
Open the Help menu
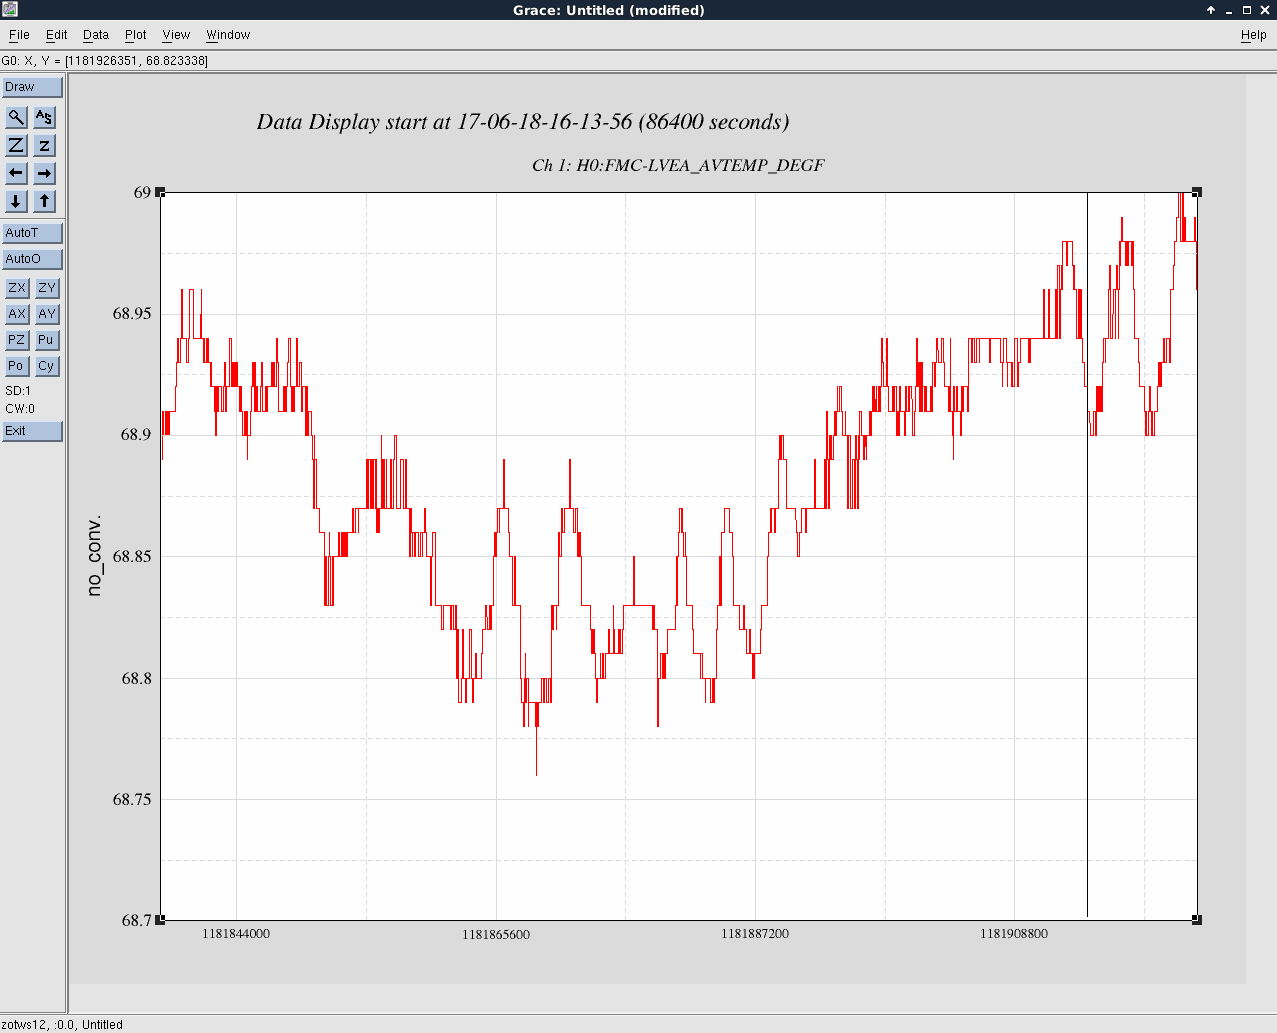click(1253, 35)
